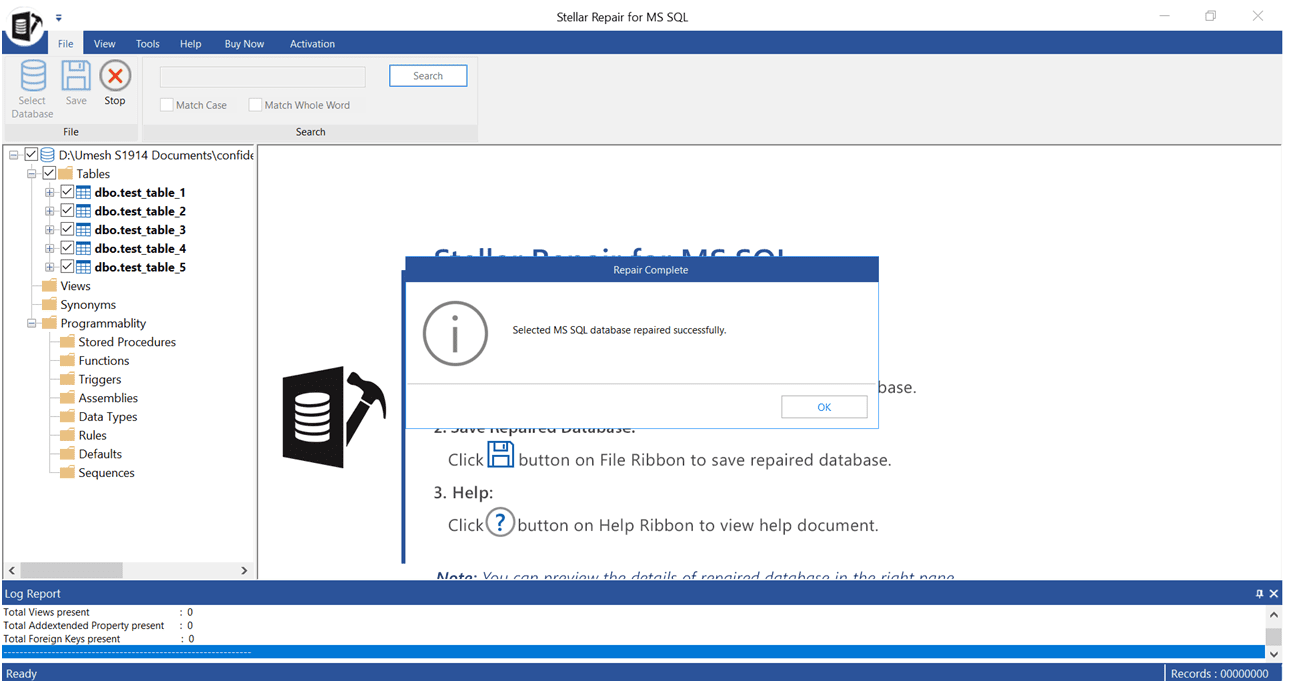
Task: Select the dbo.test_table_4 label
Action: pos(140,248)
